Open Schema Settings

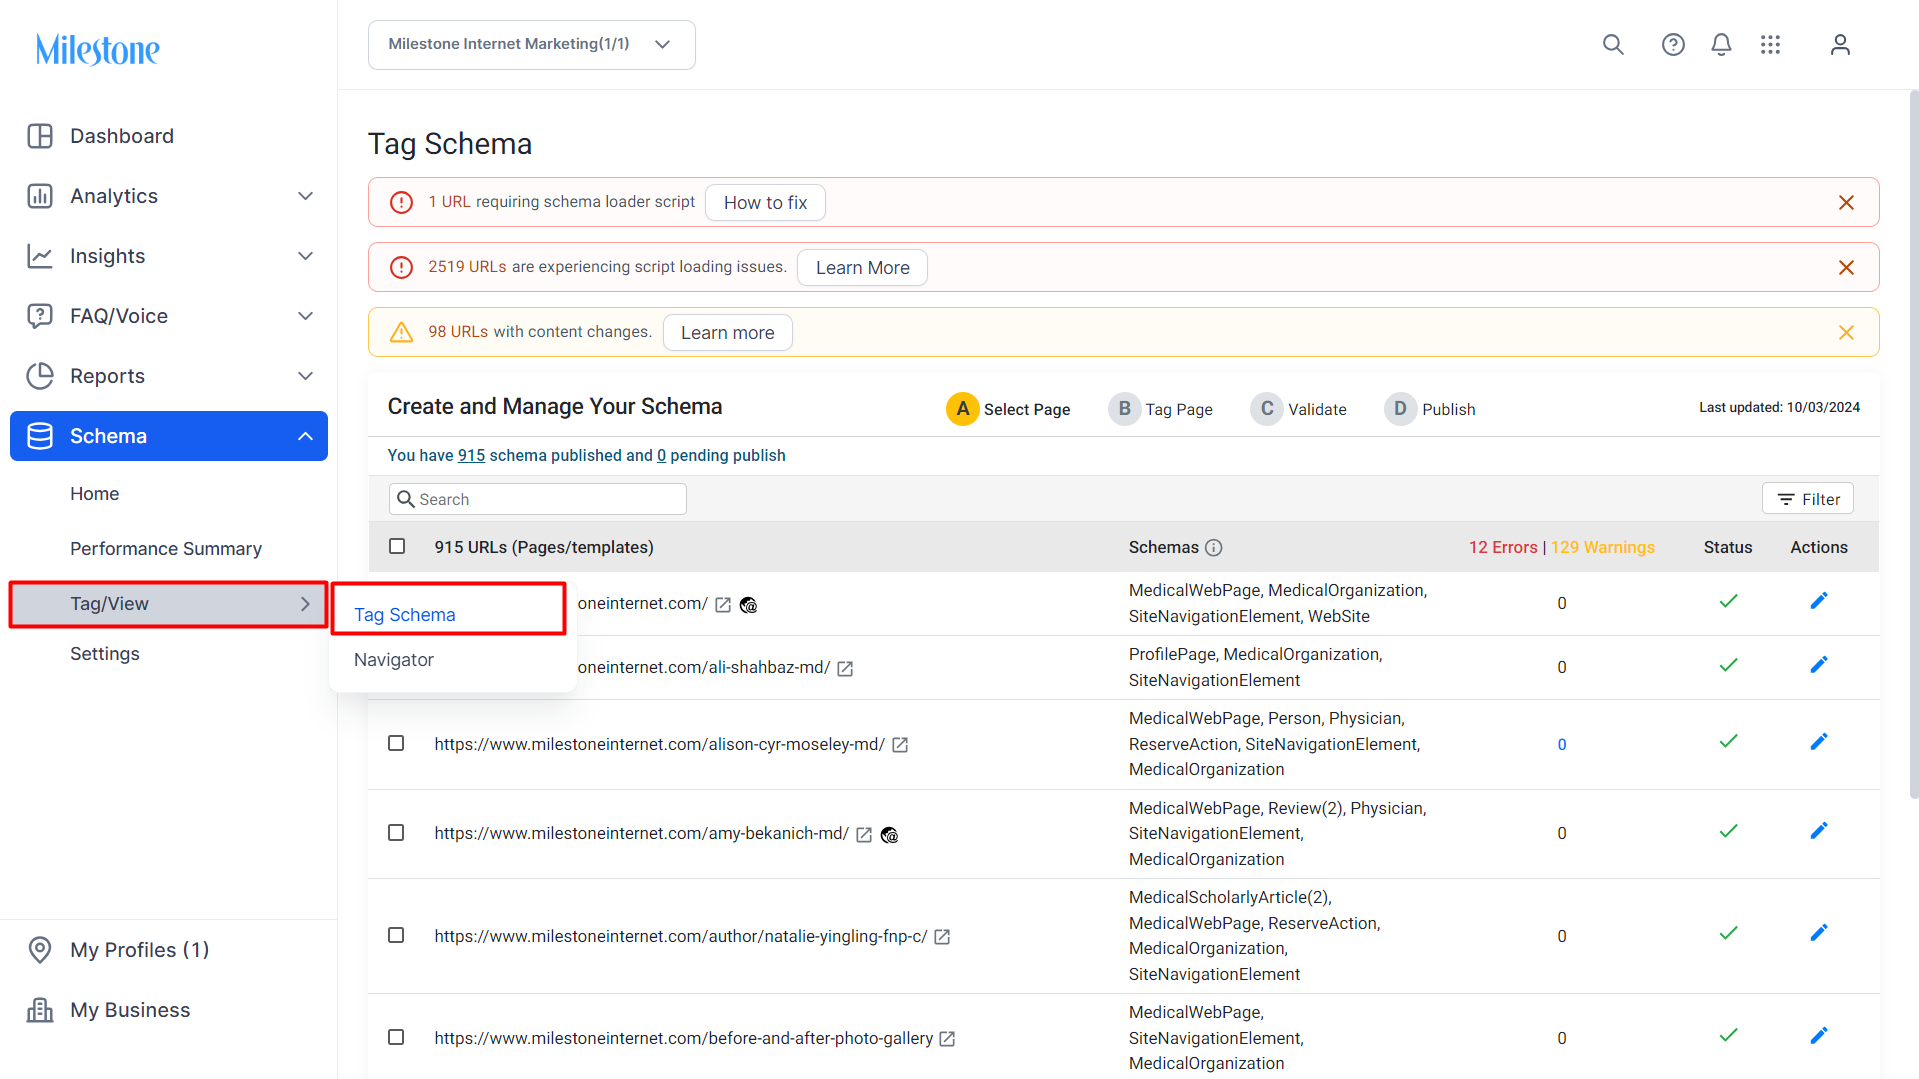pos(105,654)
